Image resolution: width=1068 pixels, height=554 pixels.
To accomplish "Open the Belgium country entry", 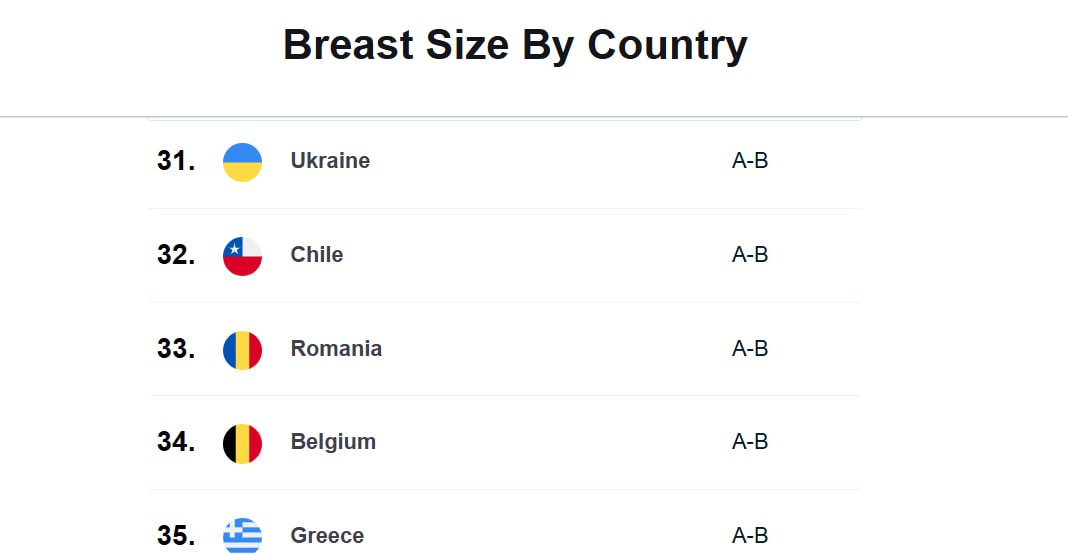I will (333, 442).
